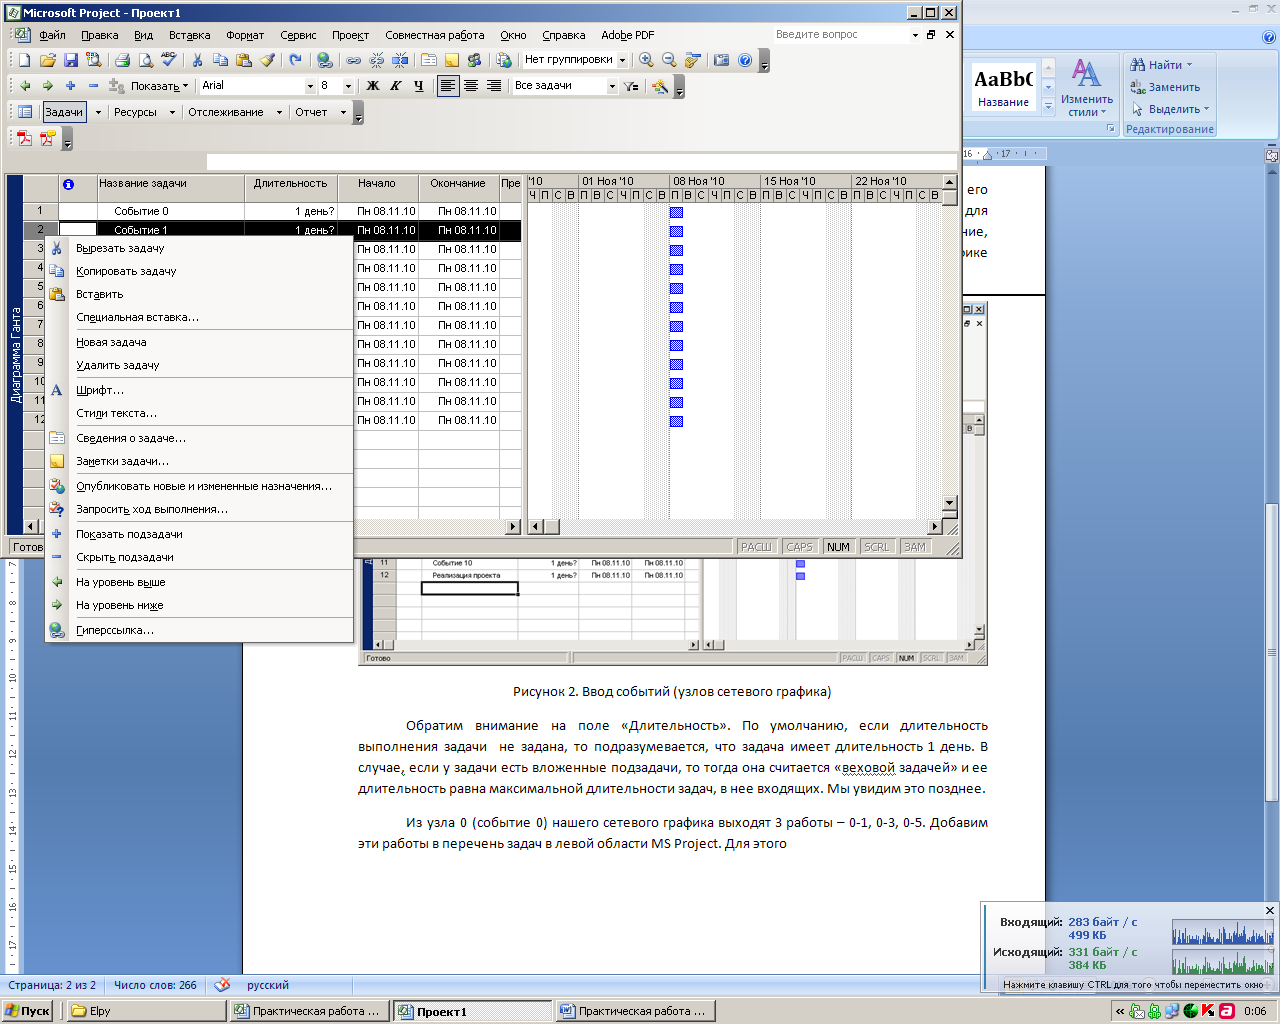Click the green Outdent left-arrow icon

[25, 86]
